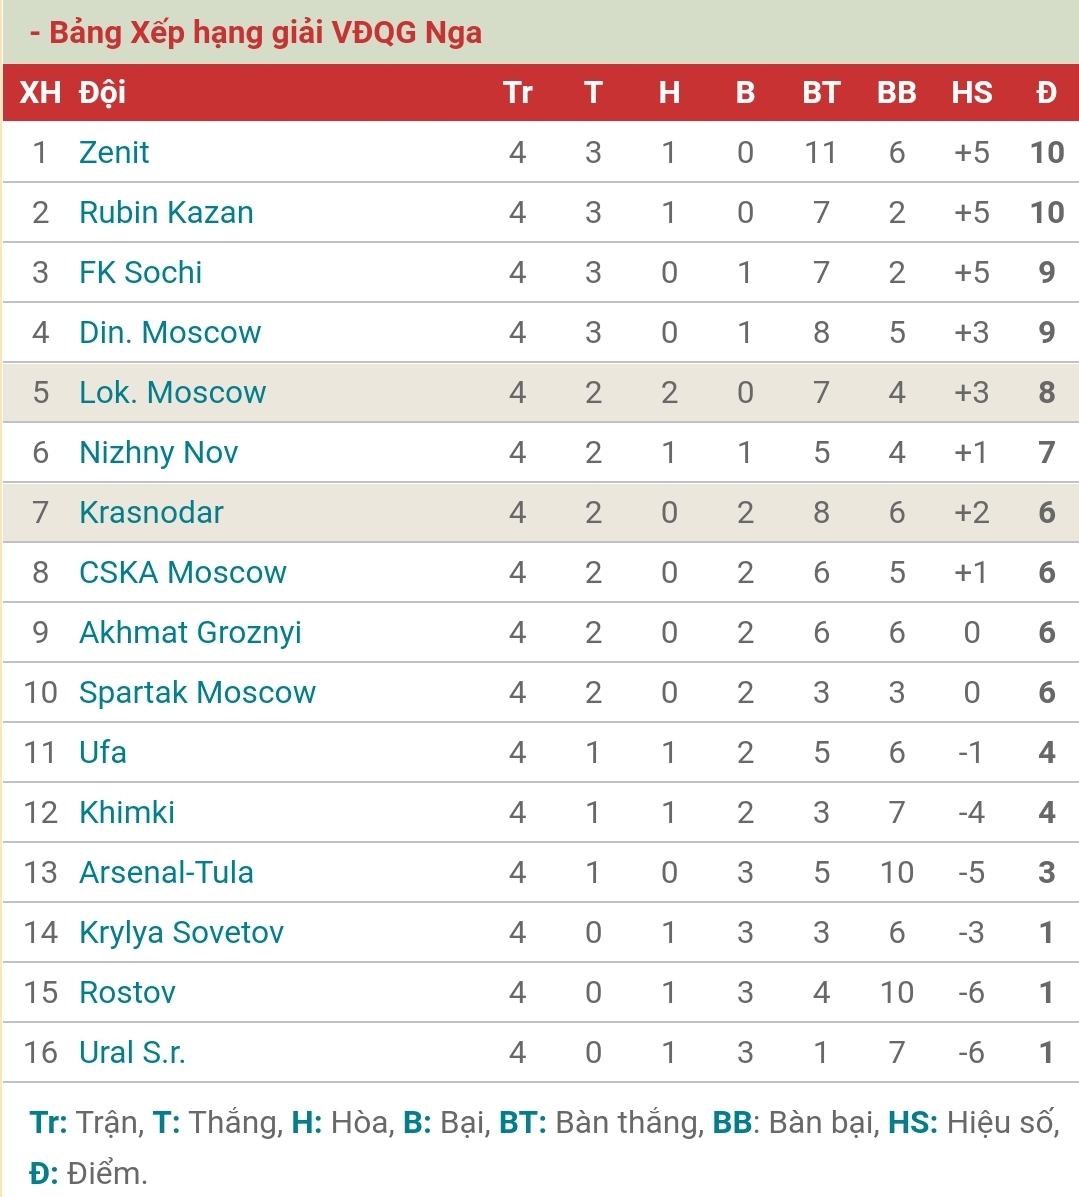This screenshot has height=1197, width=1079.
Task: Open the Ufa team link
Action: pyautogui.click(x=102, y=752)
